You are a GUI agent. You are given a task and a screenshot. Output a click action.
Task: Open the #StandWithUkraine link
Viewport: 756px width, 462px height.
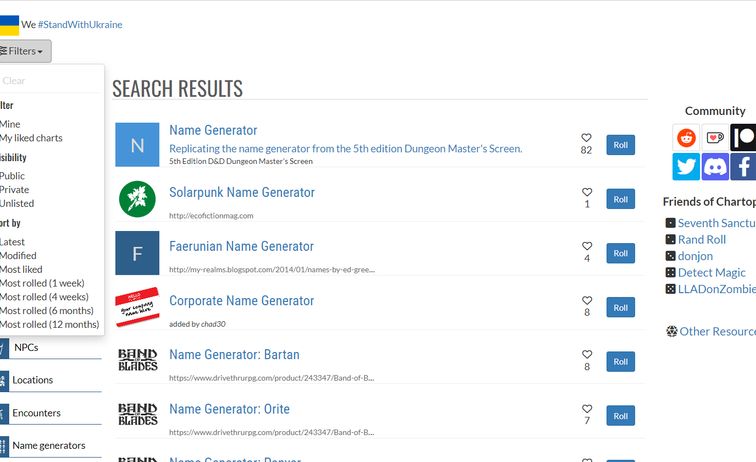tap(80, 24)
